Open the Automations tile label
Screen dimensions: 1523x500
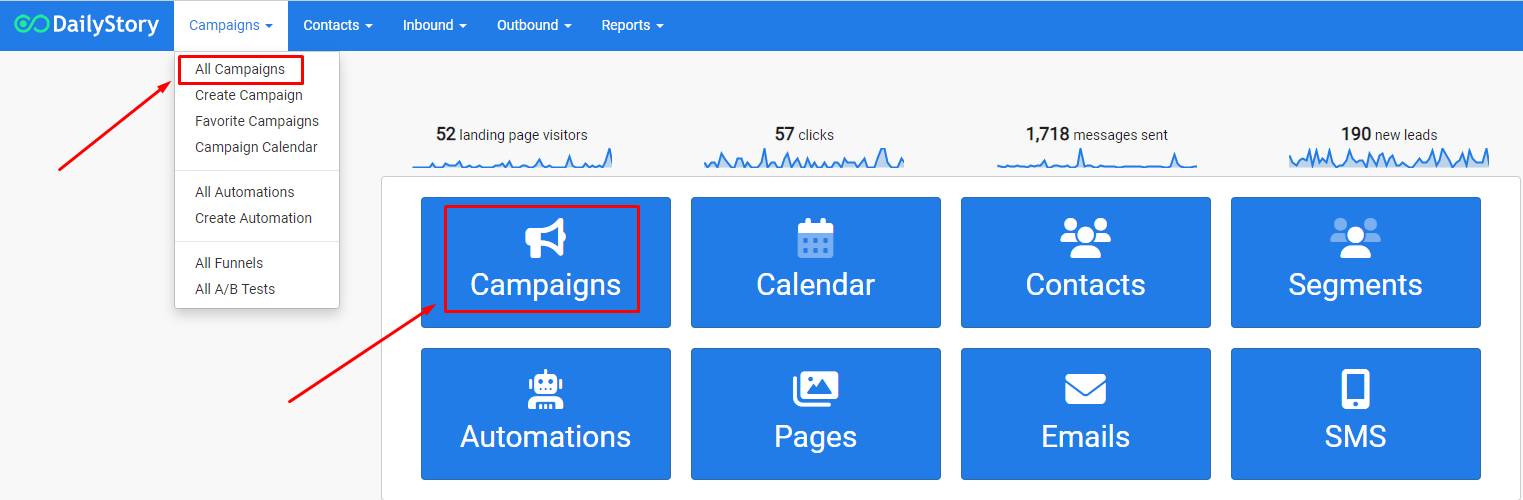[x=546, y=437]
